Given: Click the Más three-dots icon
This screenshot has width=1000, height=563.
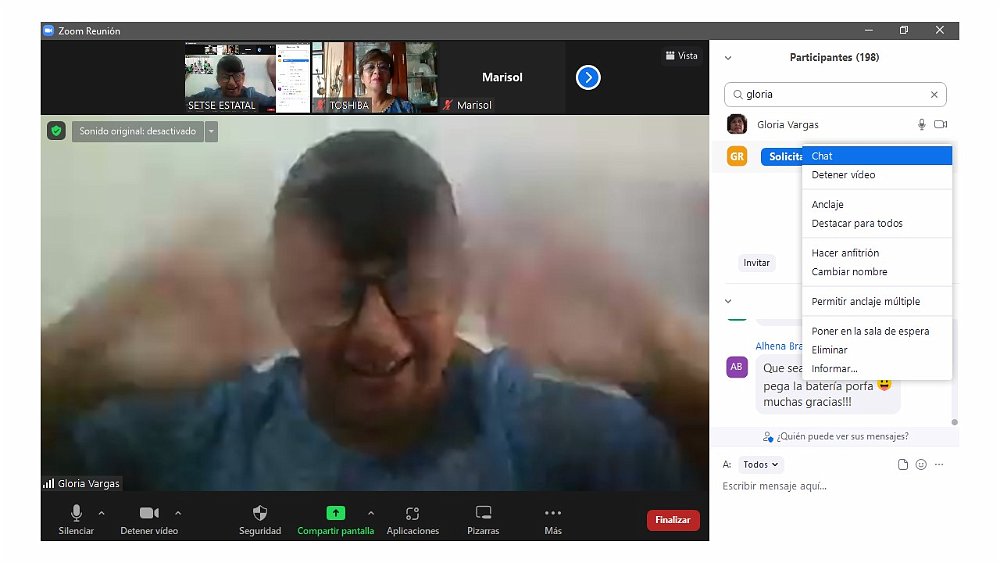Looking at the screenshot, I should tap(553, 513).
